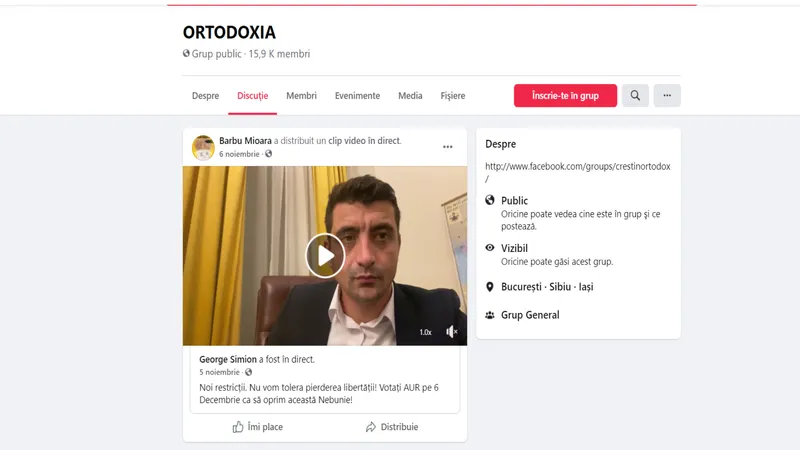The width and height of the screenshot is (800, 450).
Task: Change the 1.0x playback speed
Action: pos(426,332)
